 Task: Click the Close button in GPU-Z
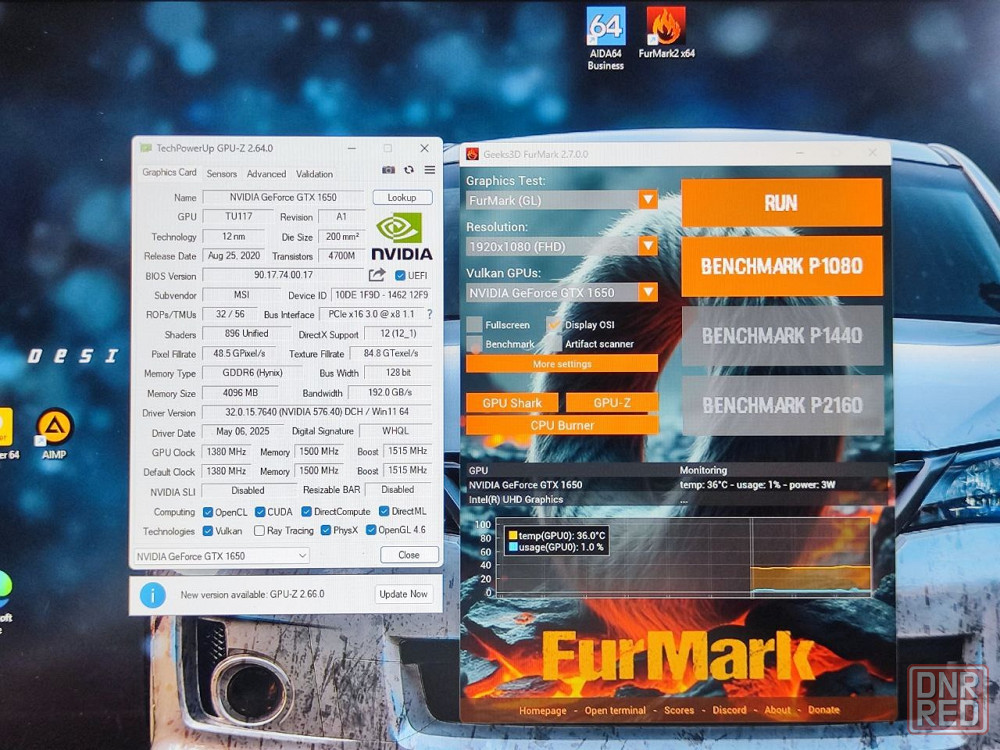tap(409, 555)
